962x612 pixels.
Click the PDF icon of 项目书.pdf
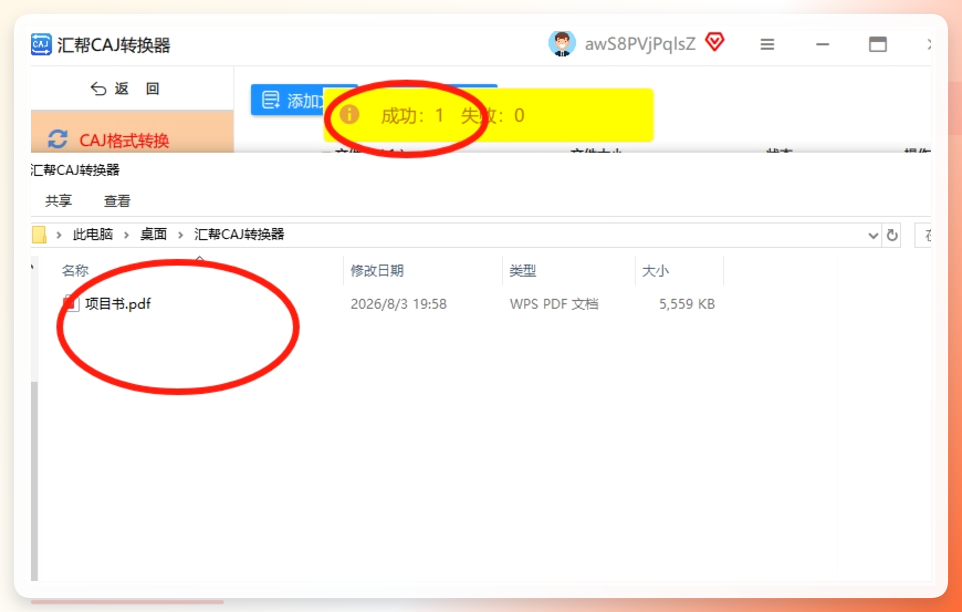point(71,303)
